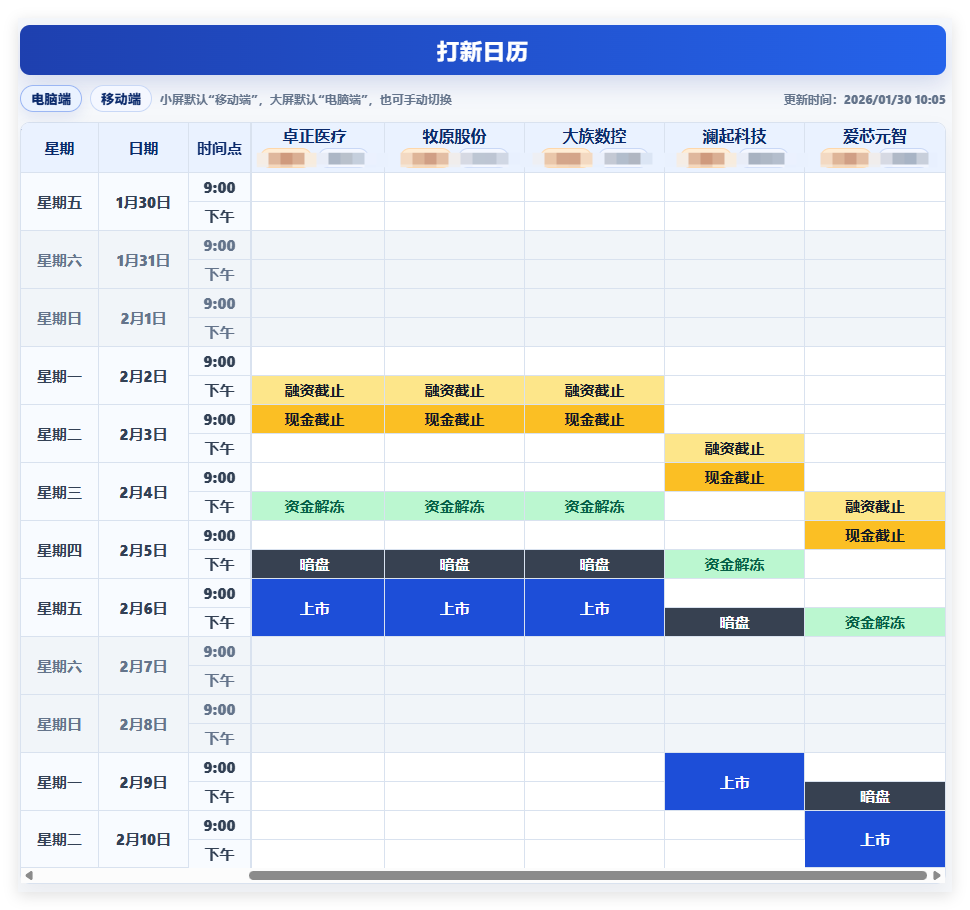Click the right scroll arrow of horizontal scrollbar
970x910 pixels.
click(937, 875)
